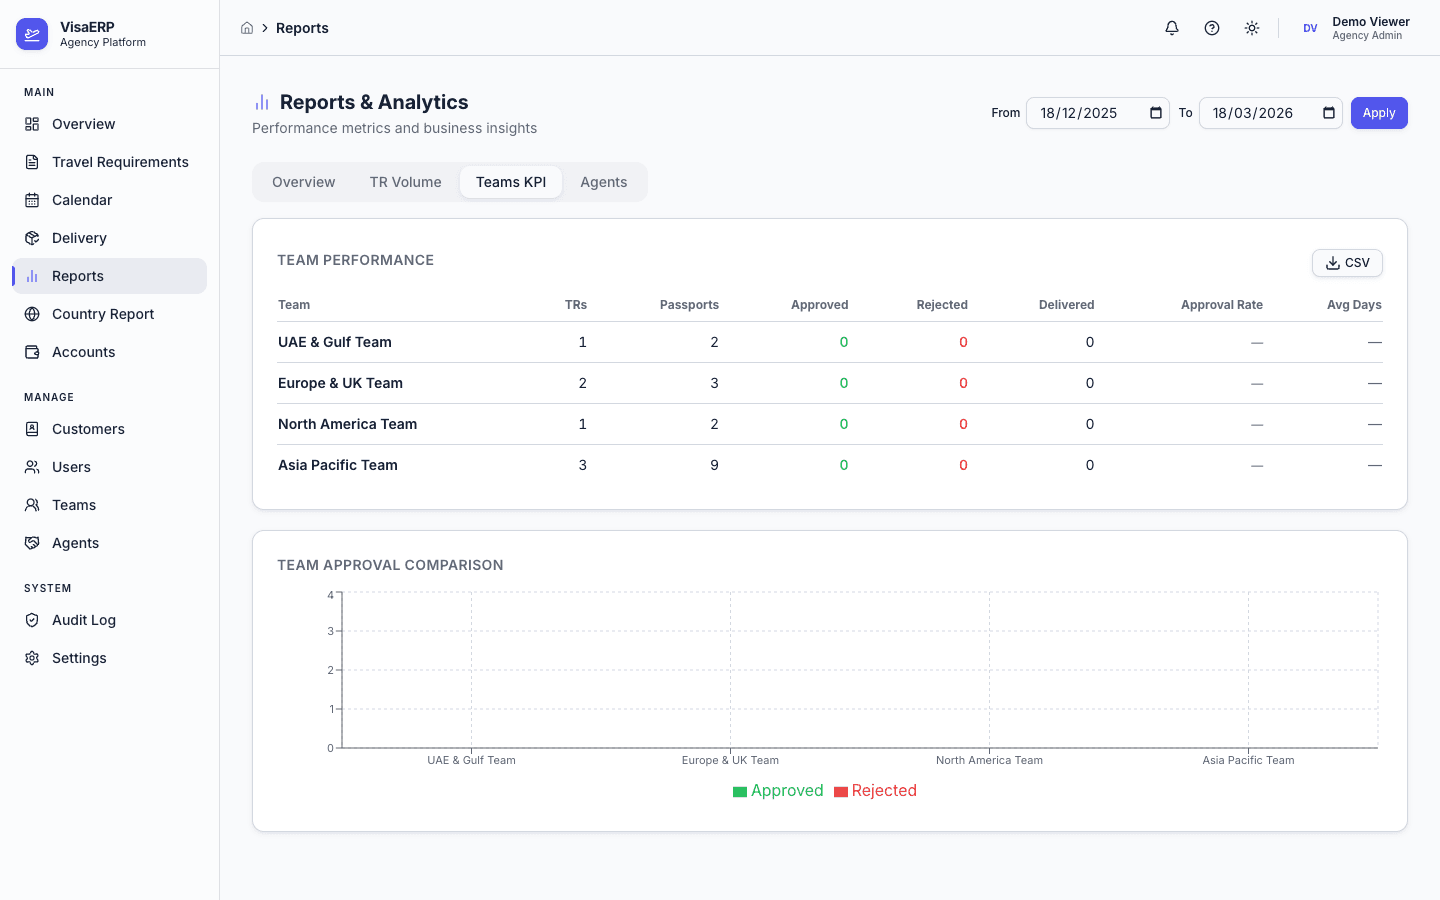The width and height of the screenshot is (1440, 900).
Task: Open the From date calendar picker
Action: coord(1155,113)
